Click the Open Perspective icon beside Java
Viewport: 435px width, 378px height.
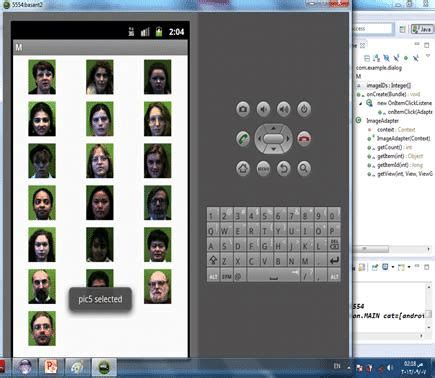click(402, 29)
